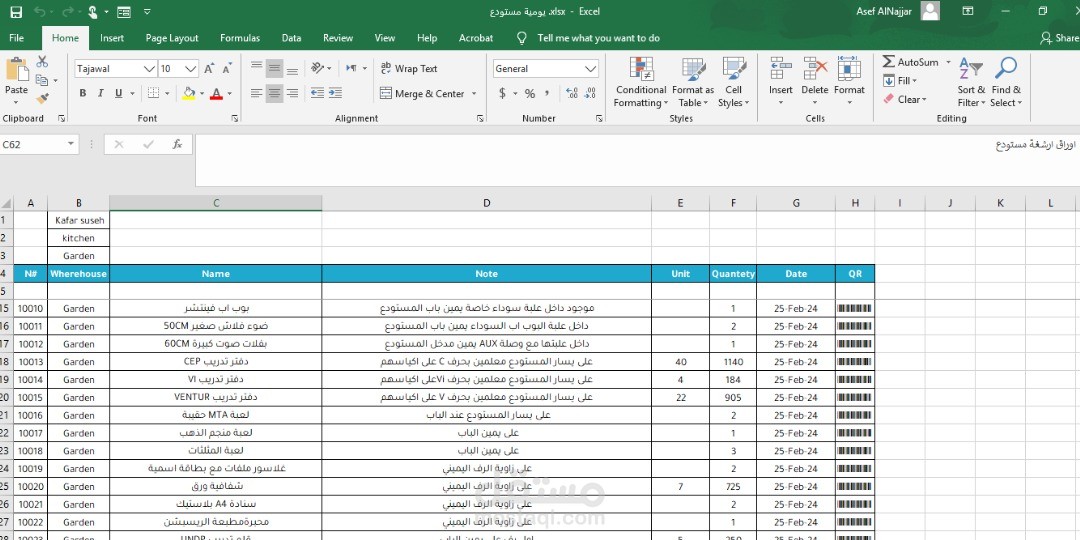The image size is (1080, 540).
Task: Click the Orientation text angle icon
Action: tap(318, 68)
